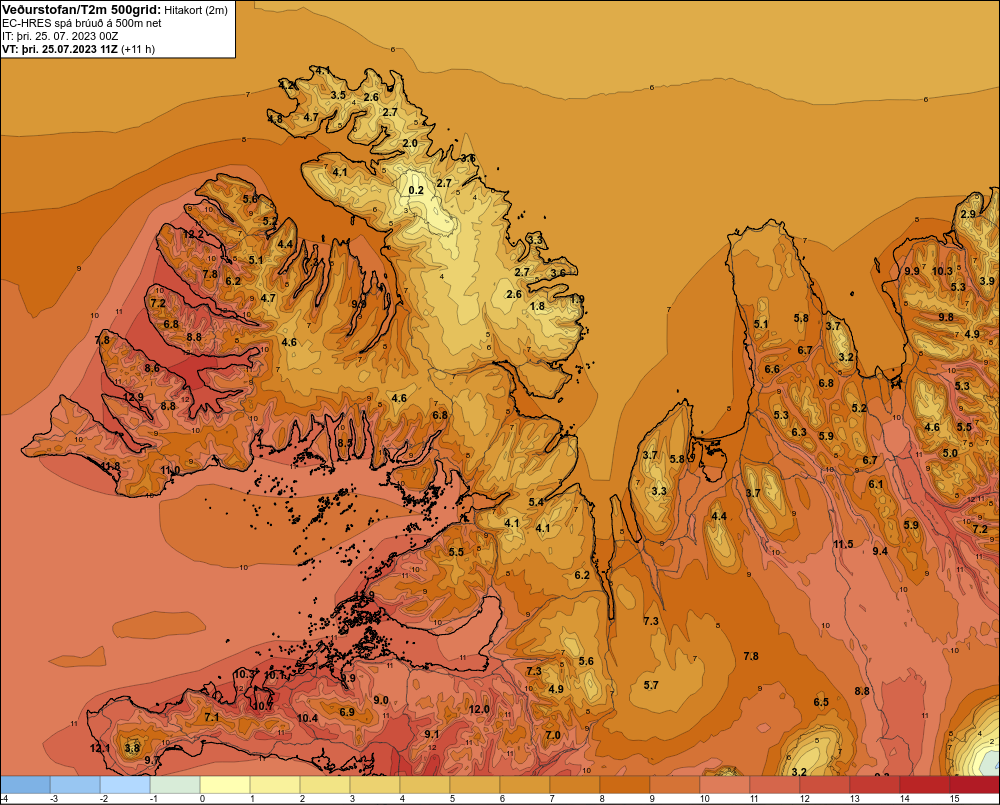Click the 7.0 temperature value
Image resolution: width=1000 pixels, height=805 pixels.
click(x=552, y=735)
